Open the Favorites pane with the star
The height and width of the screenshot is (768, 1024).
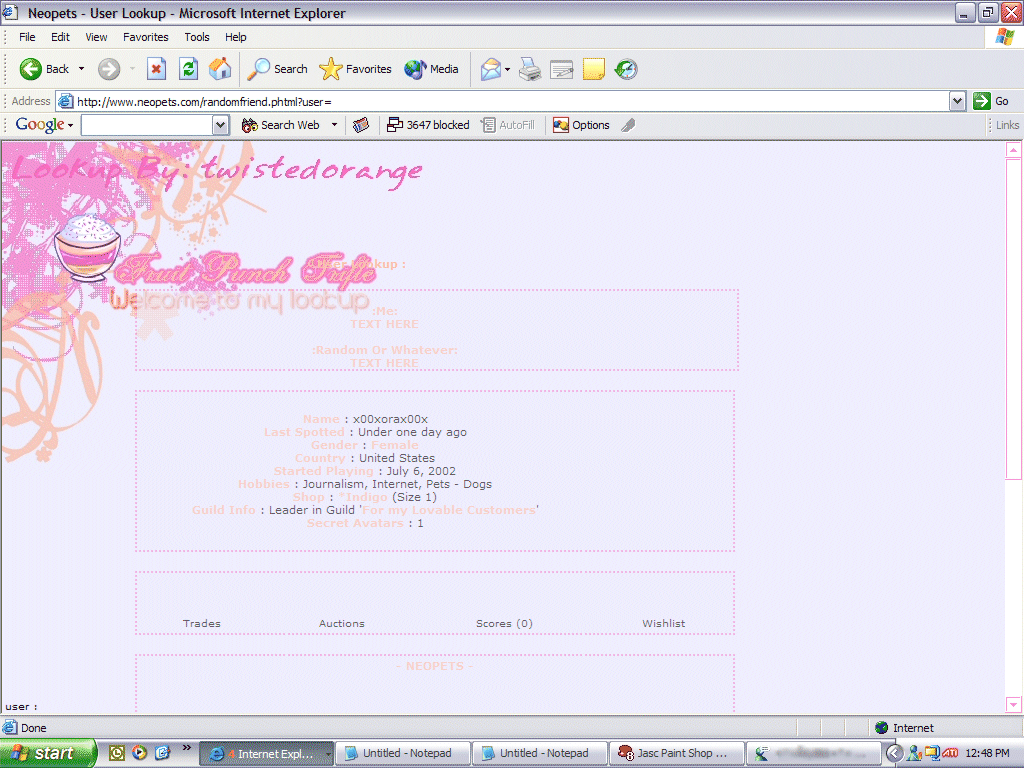pyautogui.click(x=355, y=69)
